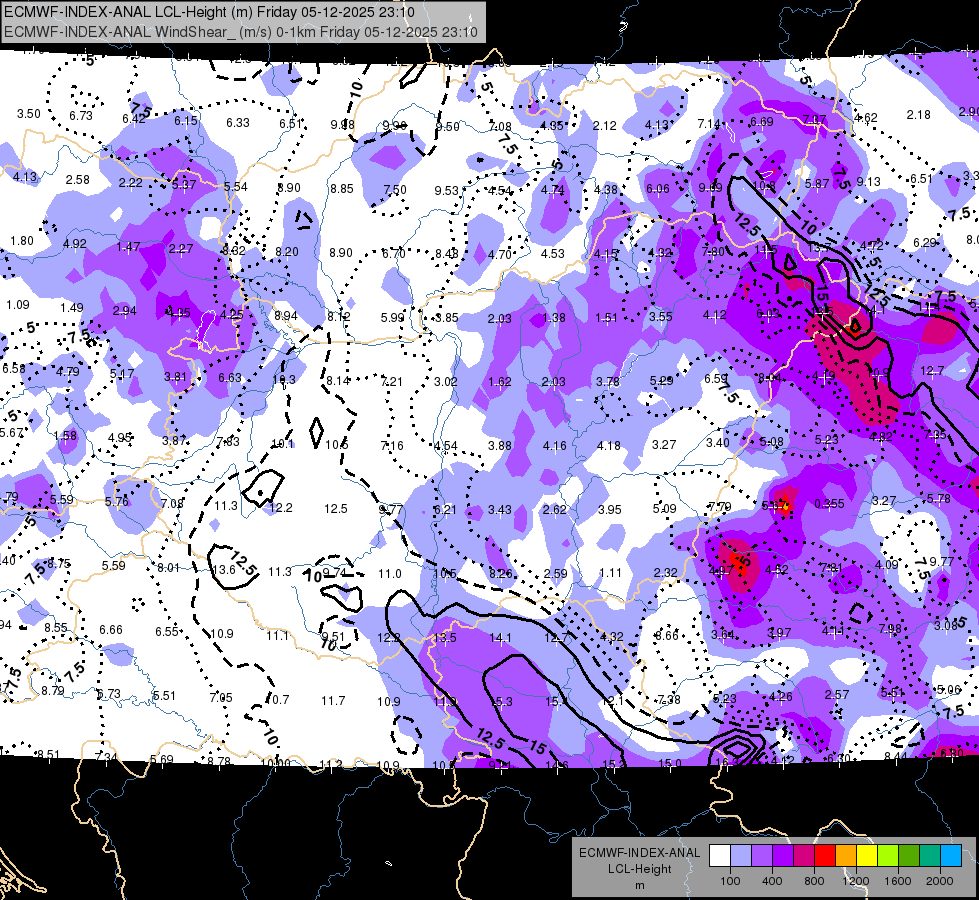Click the legend tick label '2000'
The width and height of the screenshot is (979, 900).
pos(940,881)
